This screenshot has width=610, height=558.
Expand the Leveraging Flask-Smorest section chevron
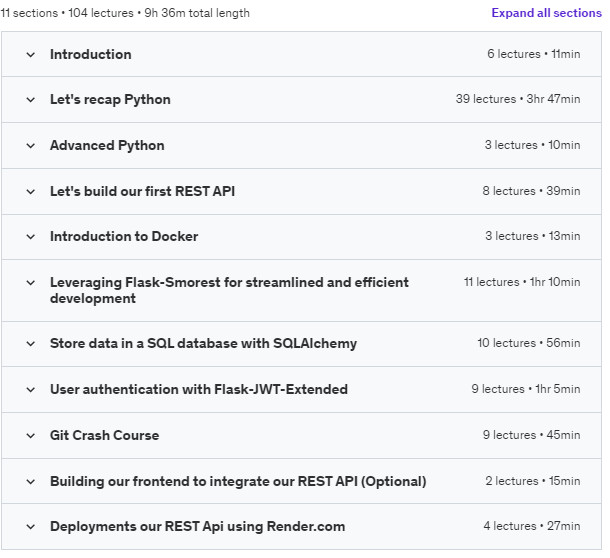(x=31, y=283)
